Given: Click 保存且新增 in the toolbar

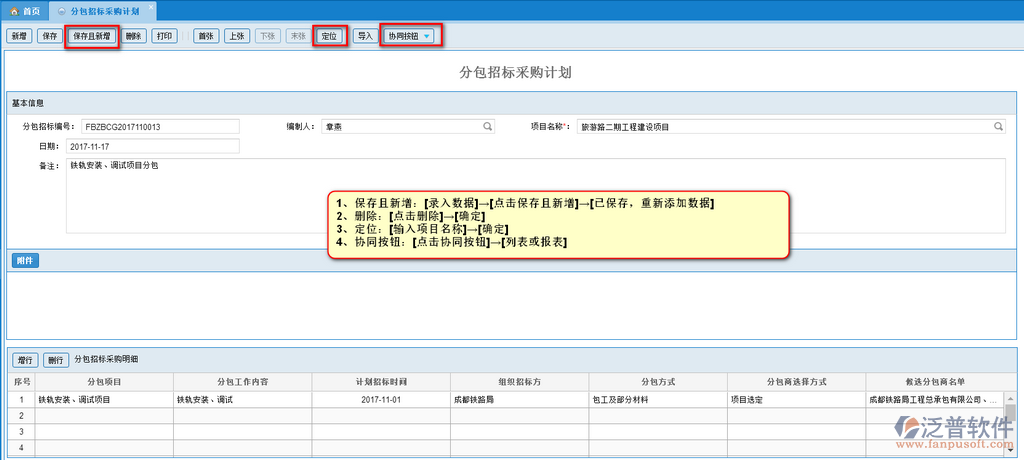Looking at the screenshot, I should click(x=93, y=36).
